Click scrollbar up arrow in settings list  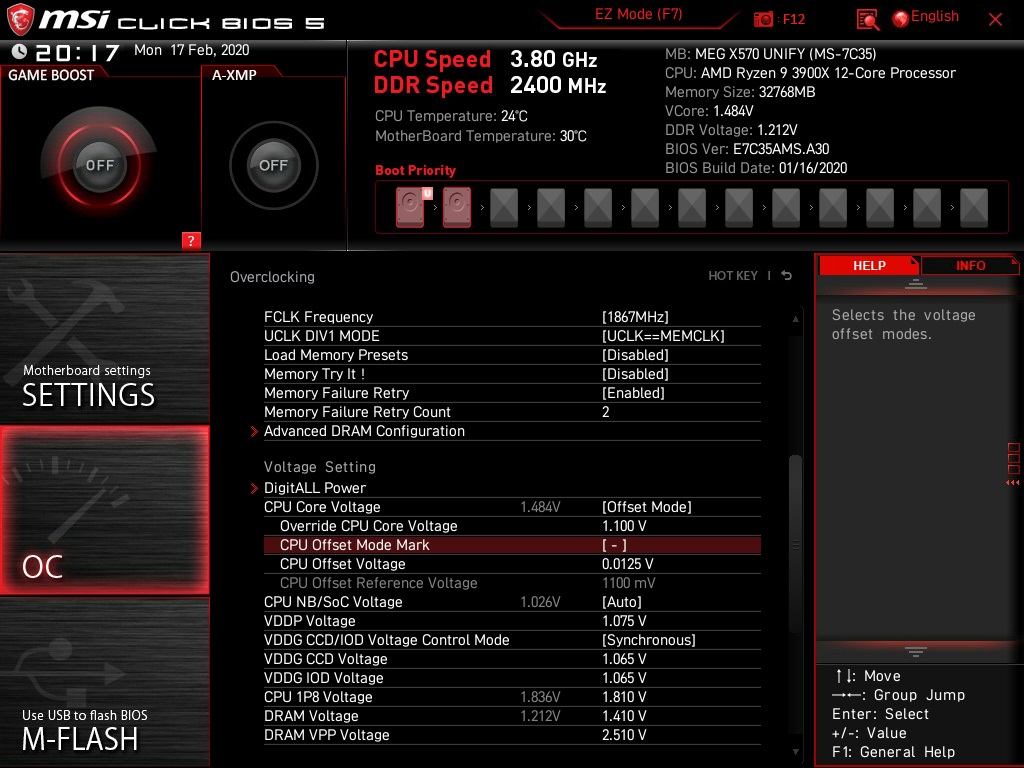tap(795, 319)
